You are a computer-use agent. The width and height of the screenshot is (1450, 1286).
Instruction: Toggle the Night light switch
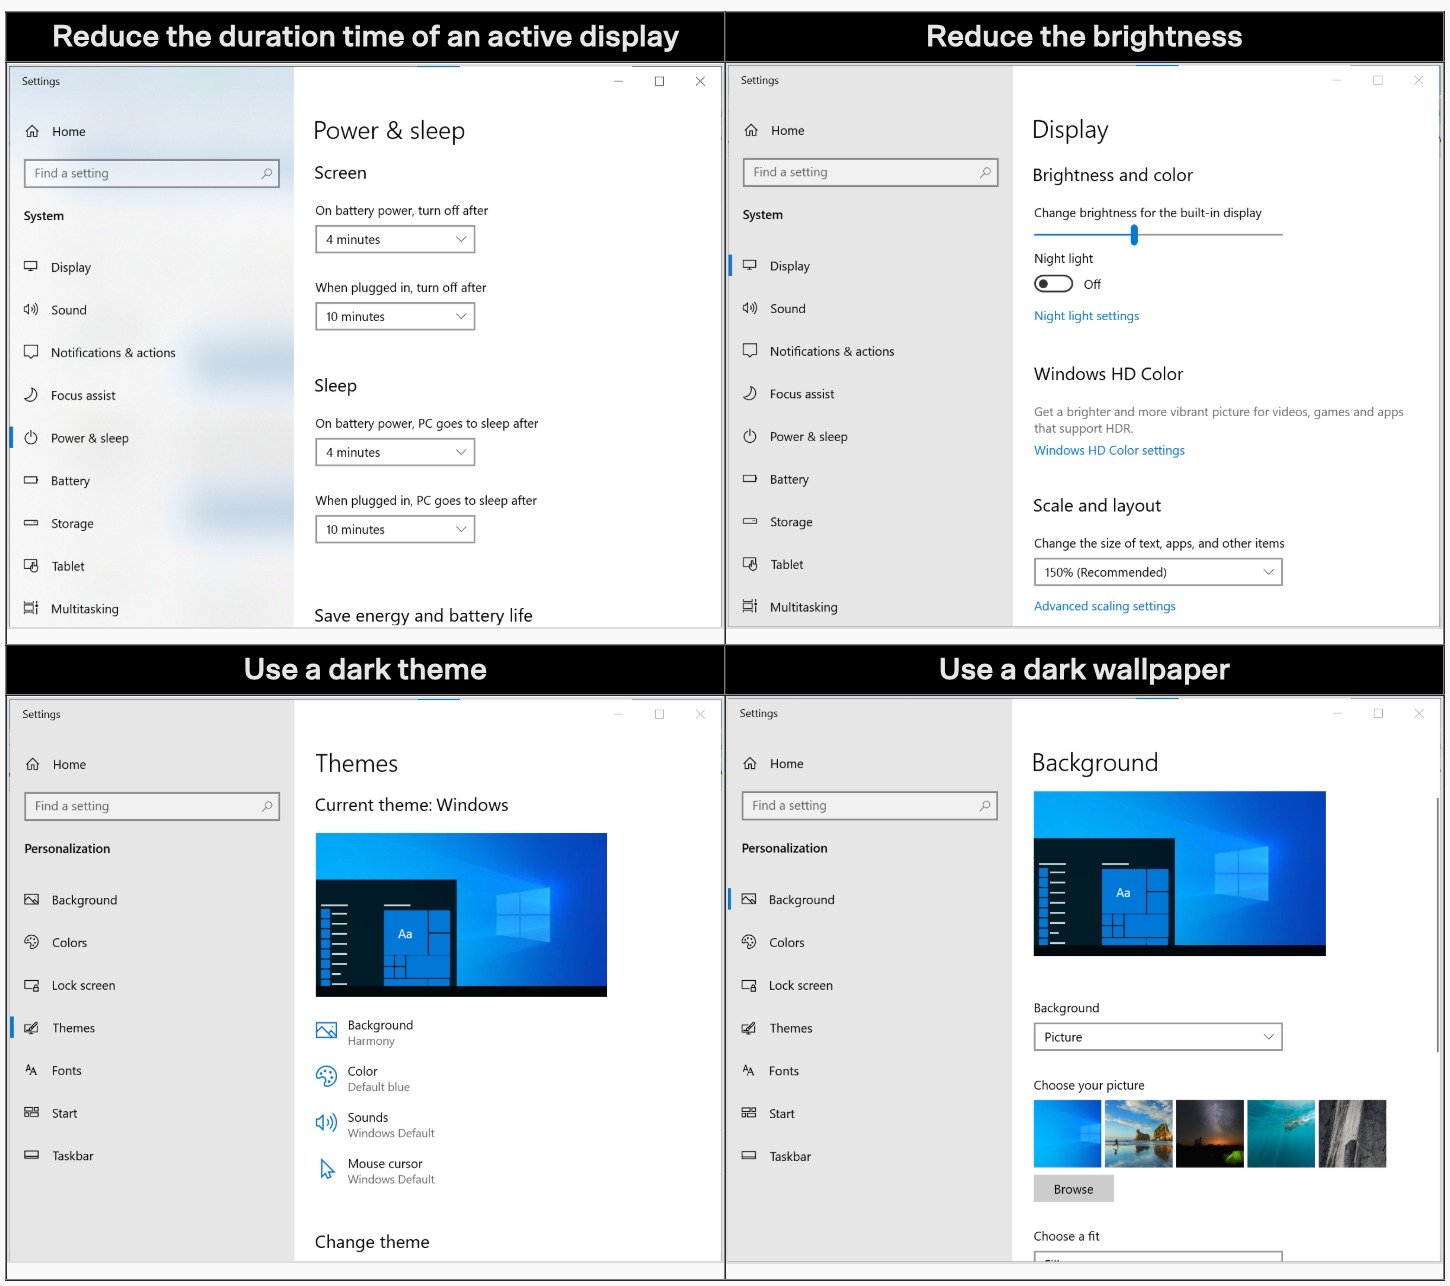1053,284
